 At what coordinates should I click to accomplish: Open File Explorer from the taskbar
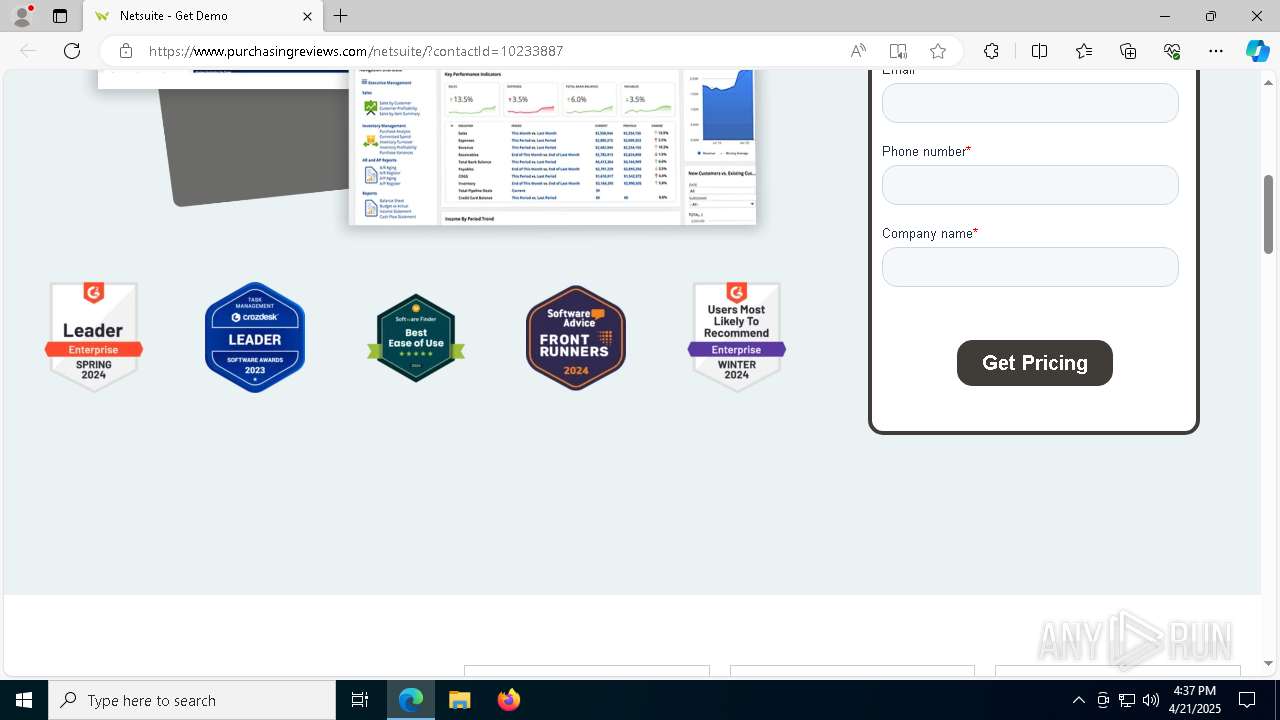coord(459,700)
